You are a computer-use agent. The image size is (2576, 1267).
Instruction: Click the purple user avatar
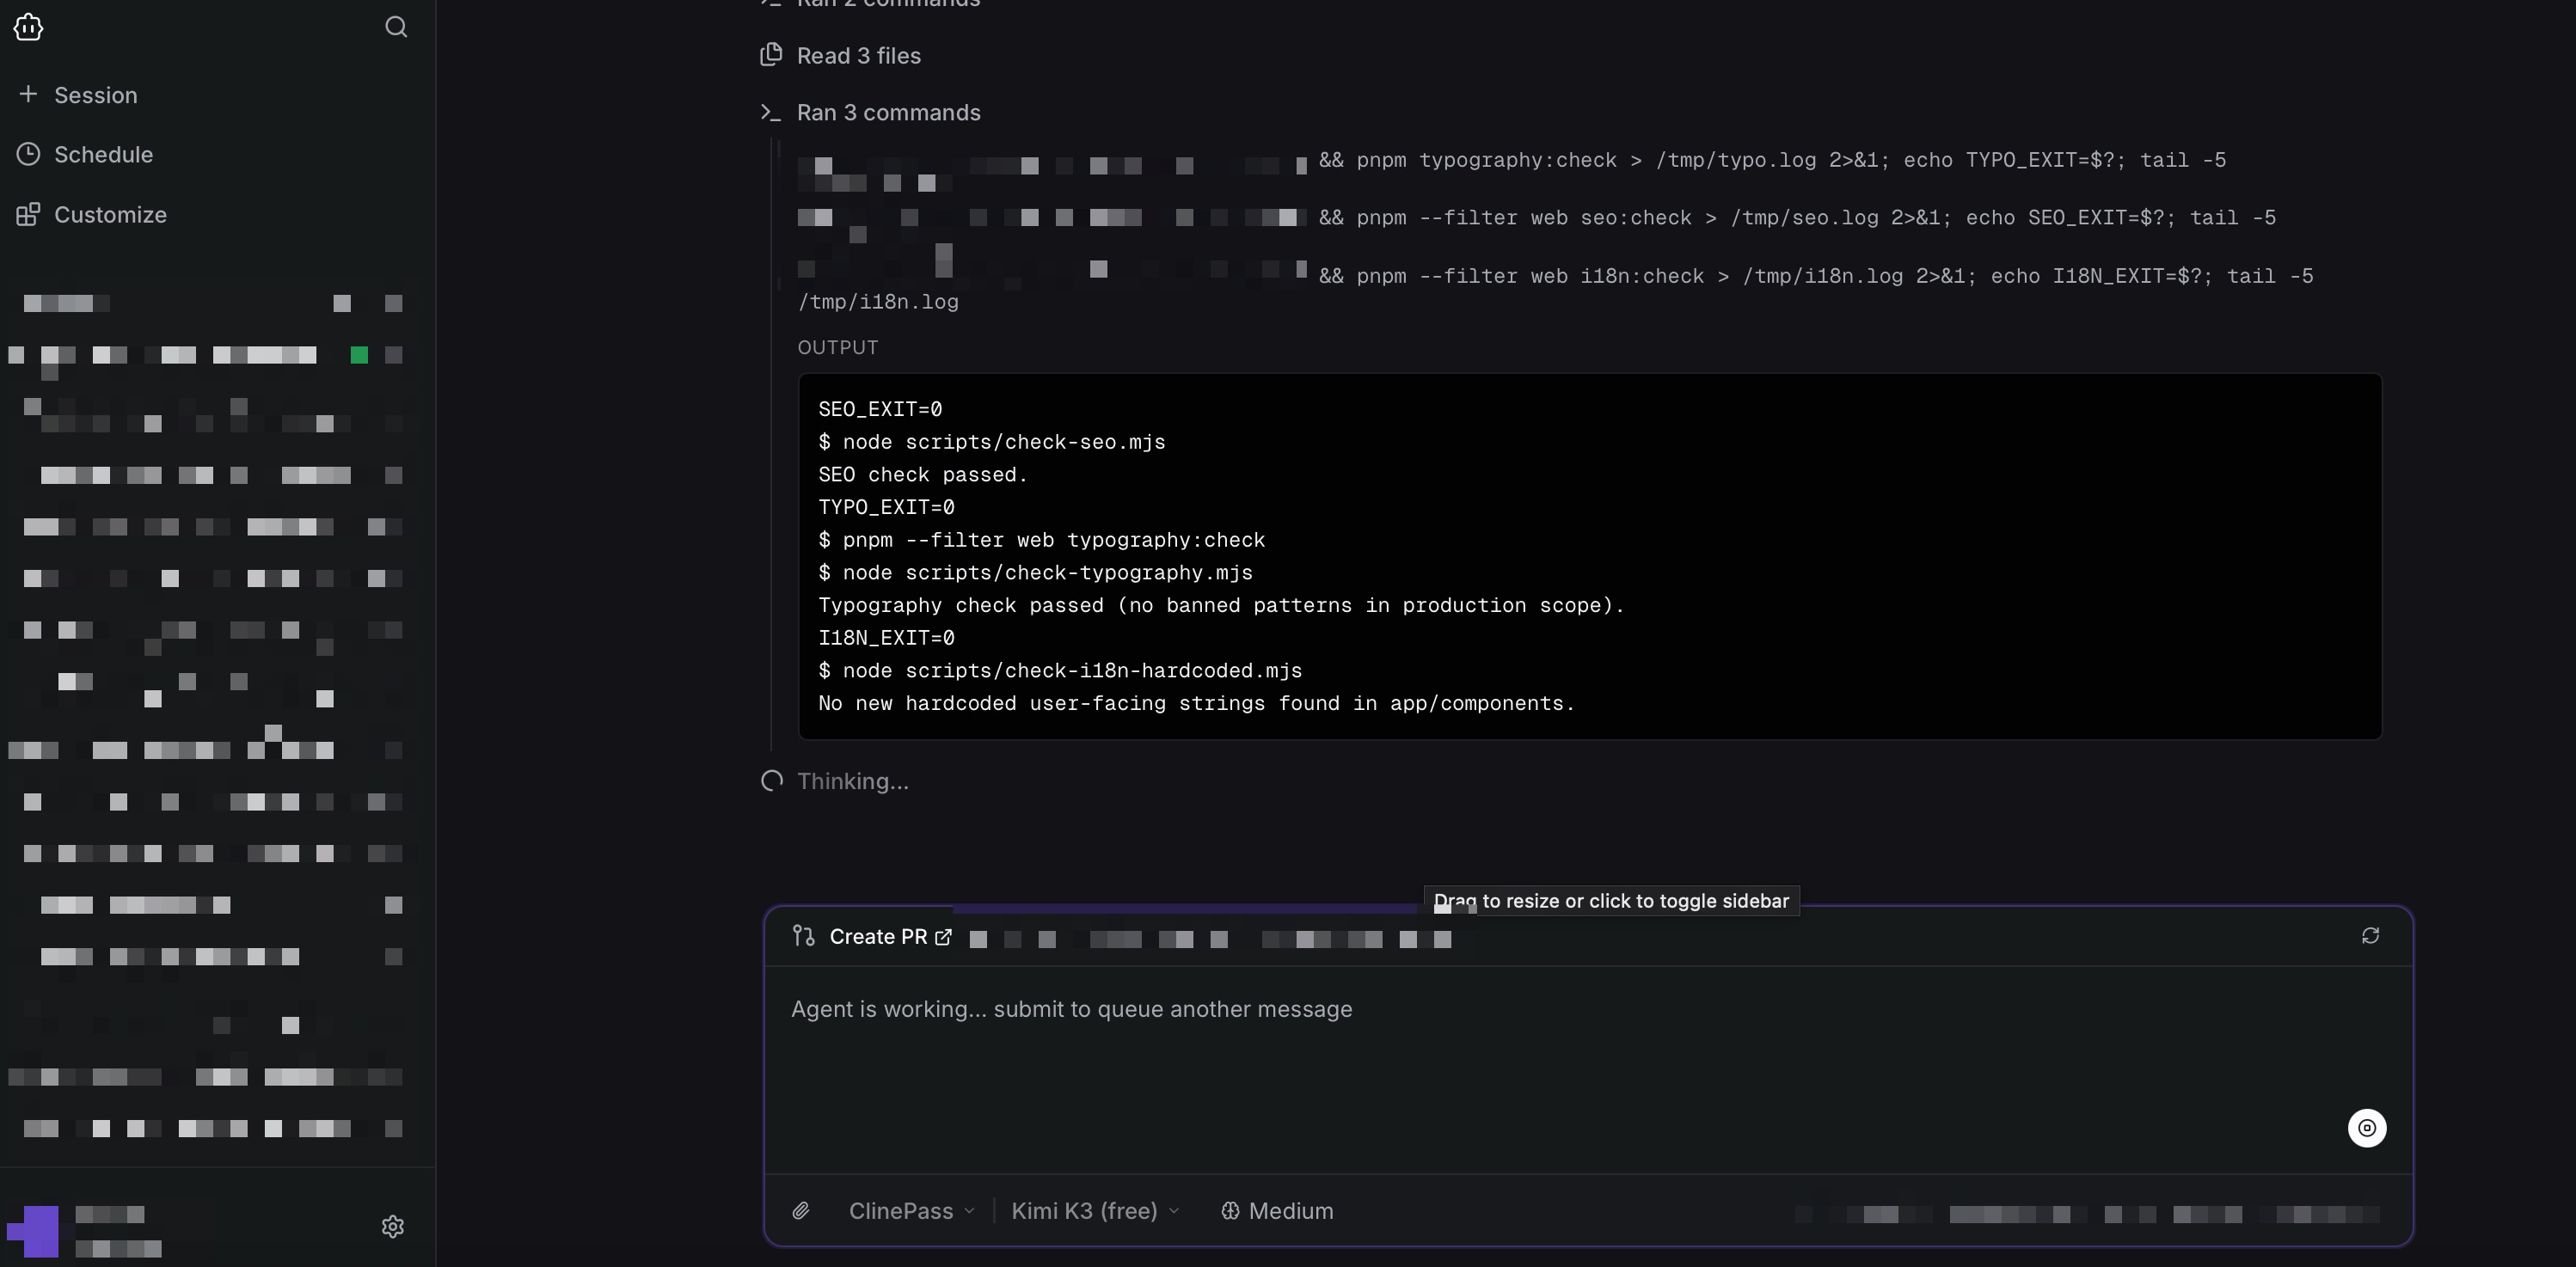pos(33,1231)
